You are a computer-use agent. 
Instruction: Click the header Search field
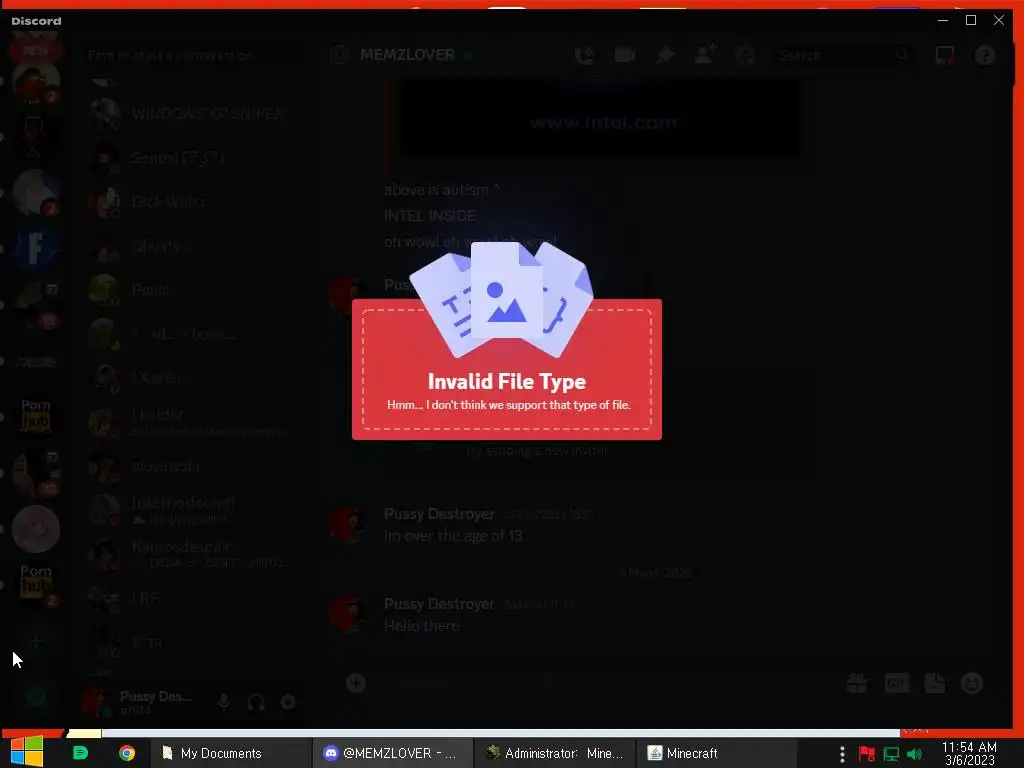pyautogui.click(x=842, y=56)
